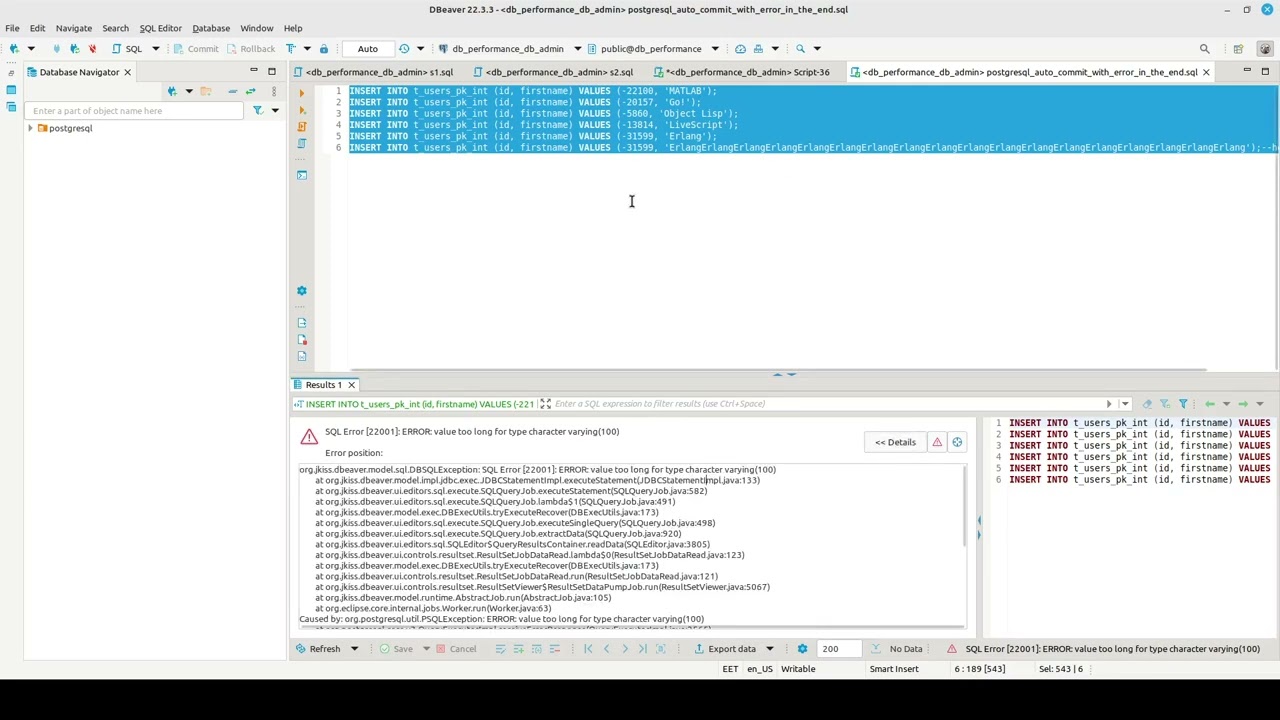Image resolution: width=1280 pixels, height=720 pixels.
Task: Click the Refresh button in results bar
Action: (x=317, y=649)
